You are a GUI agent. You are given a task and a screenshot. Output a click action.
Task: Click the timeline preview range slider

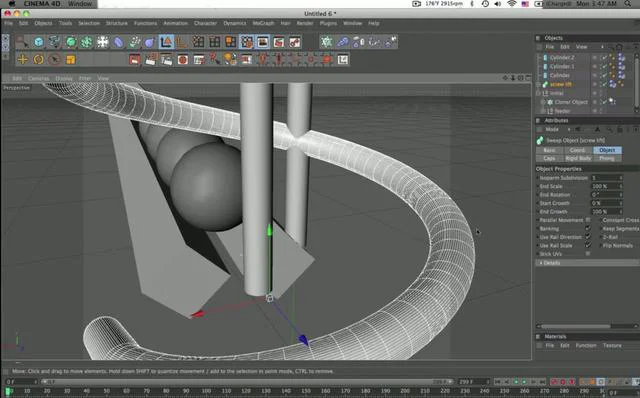pyautogui.click(x=247, y=382)
